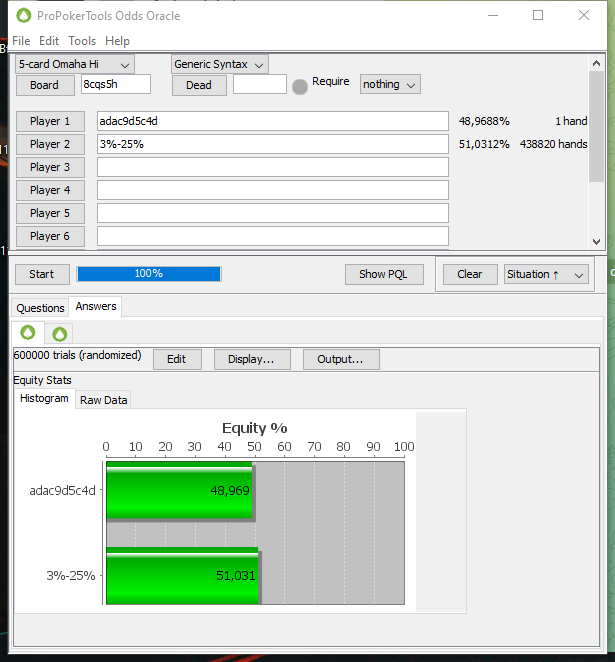Click the 48,9688% equity value
Screen dimensions: 615x662
point(484,121)
